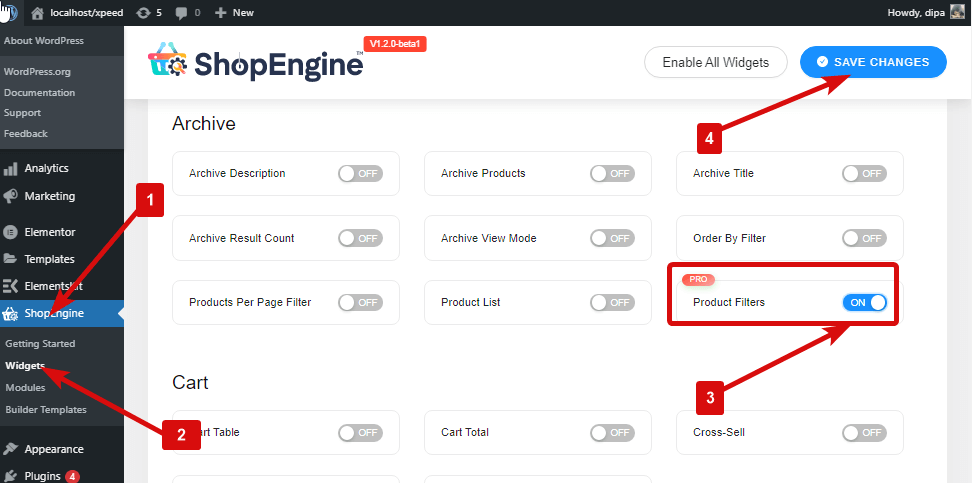Toggle Products Per Page Filter switch
Image resolution: width=972 pixels, height=483 pixels.
pos(360,303)
